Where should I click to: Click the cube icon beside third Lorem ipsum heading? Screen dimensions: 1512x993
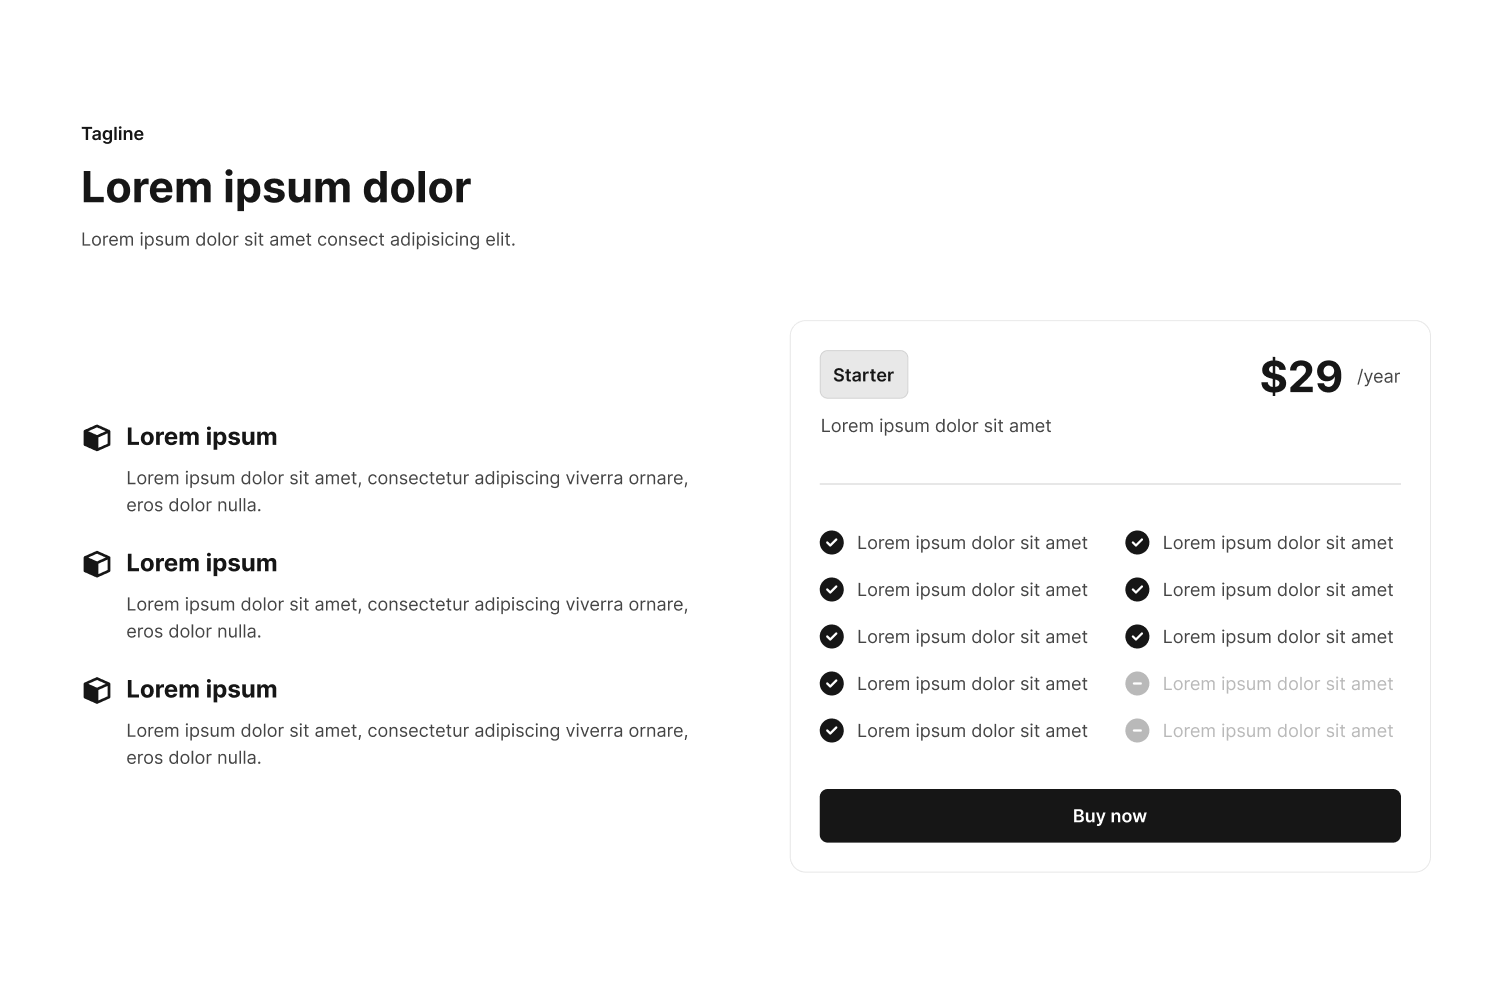coord(97,690)
